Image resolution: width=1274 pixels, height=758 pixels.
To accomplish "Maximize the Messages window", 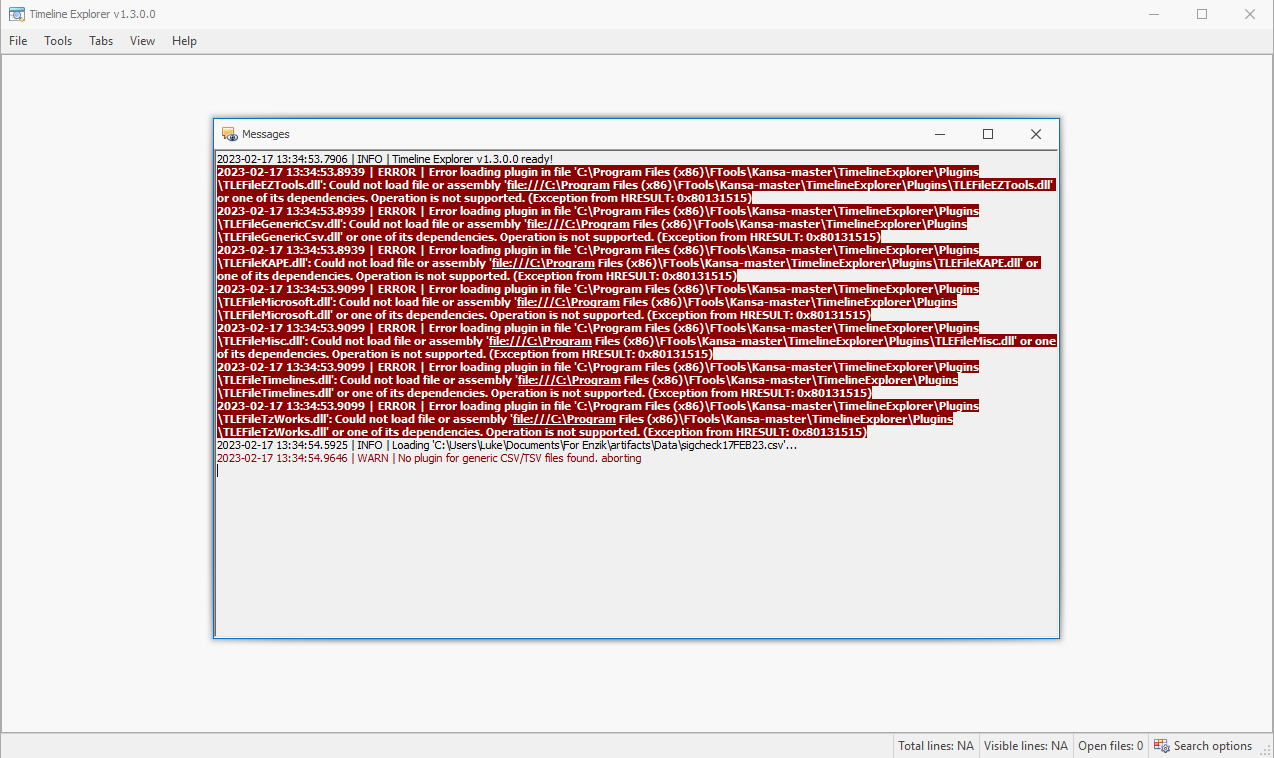I will coord(988,134).
